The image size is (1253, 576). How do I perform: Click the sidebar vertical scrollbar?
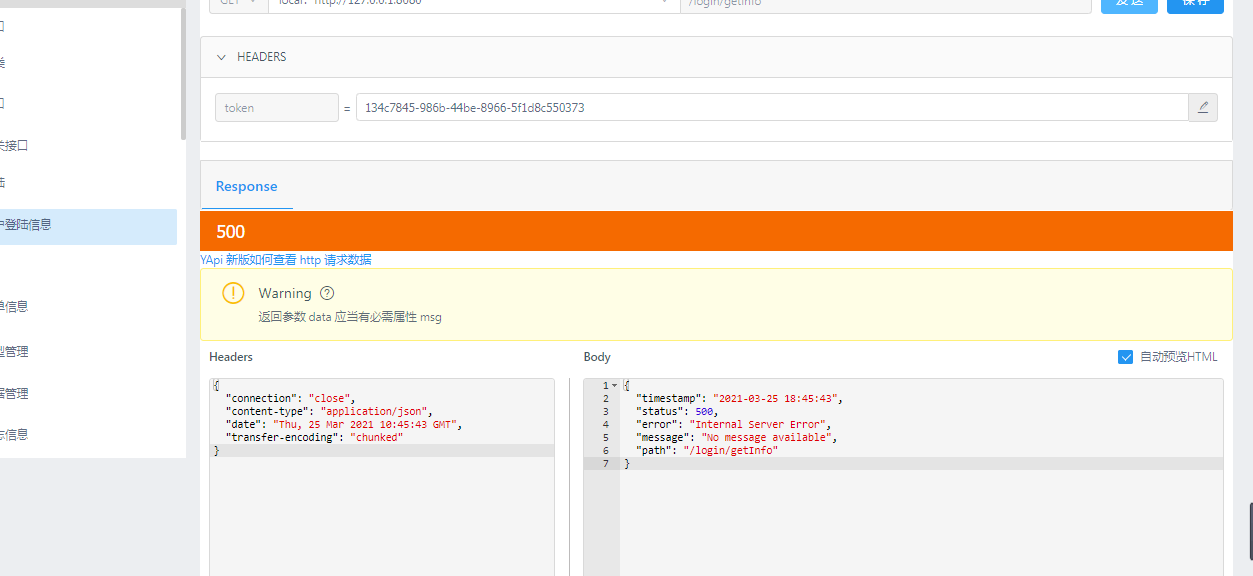[183, 73]
